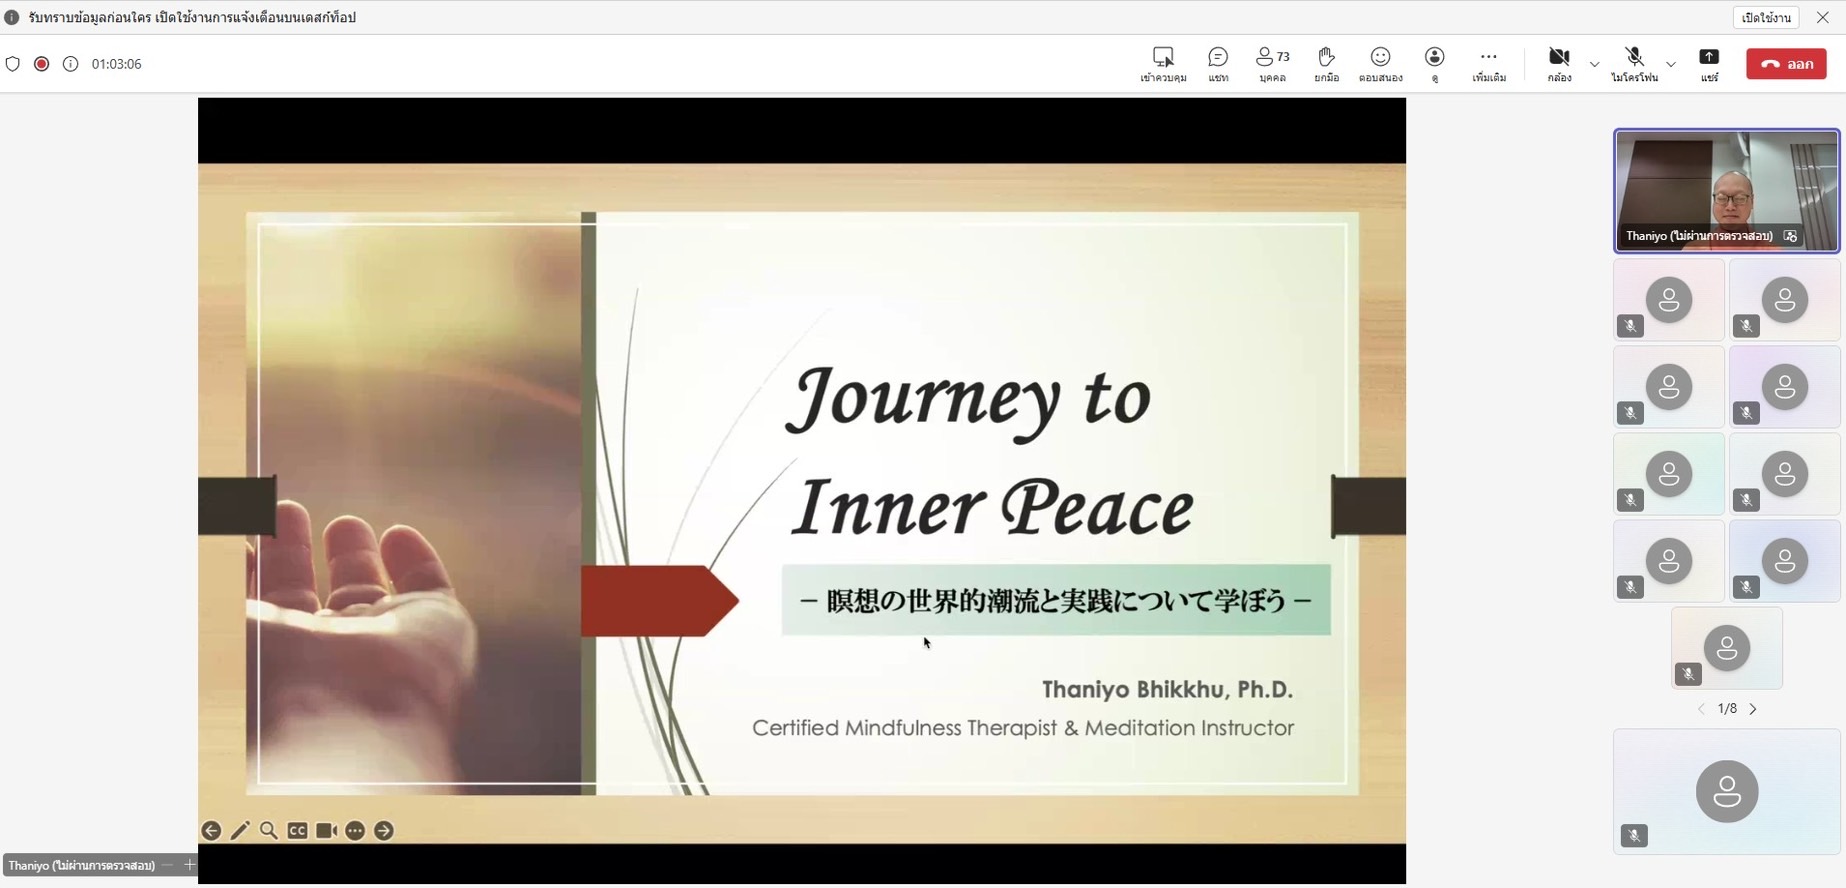Open the chat (แชท) panel
Screen dimensions: 1846x888
coord(1218,63)
